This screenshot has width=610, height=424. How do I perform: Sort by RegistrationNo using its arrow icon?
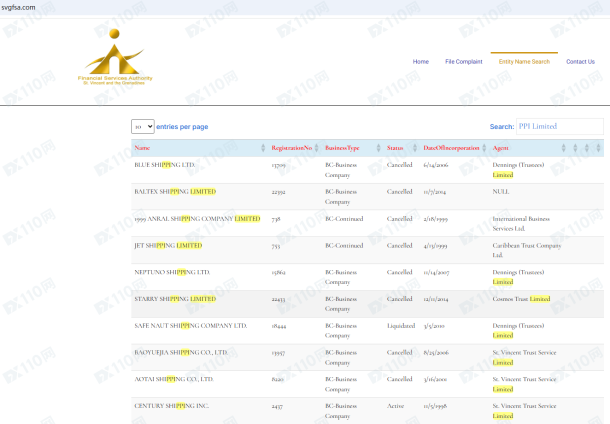click(x=316, y=148)
